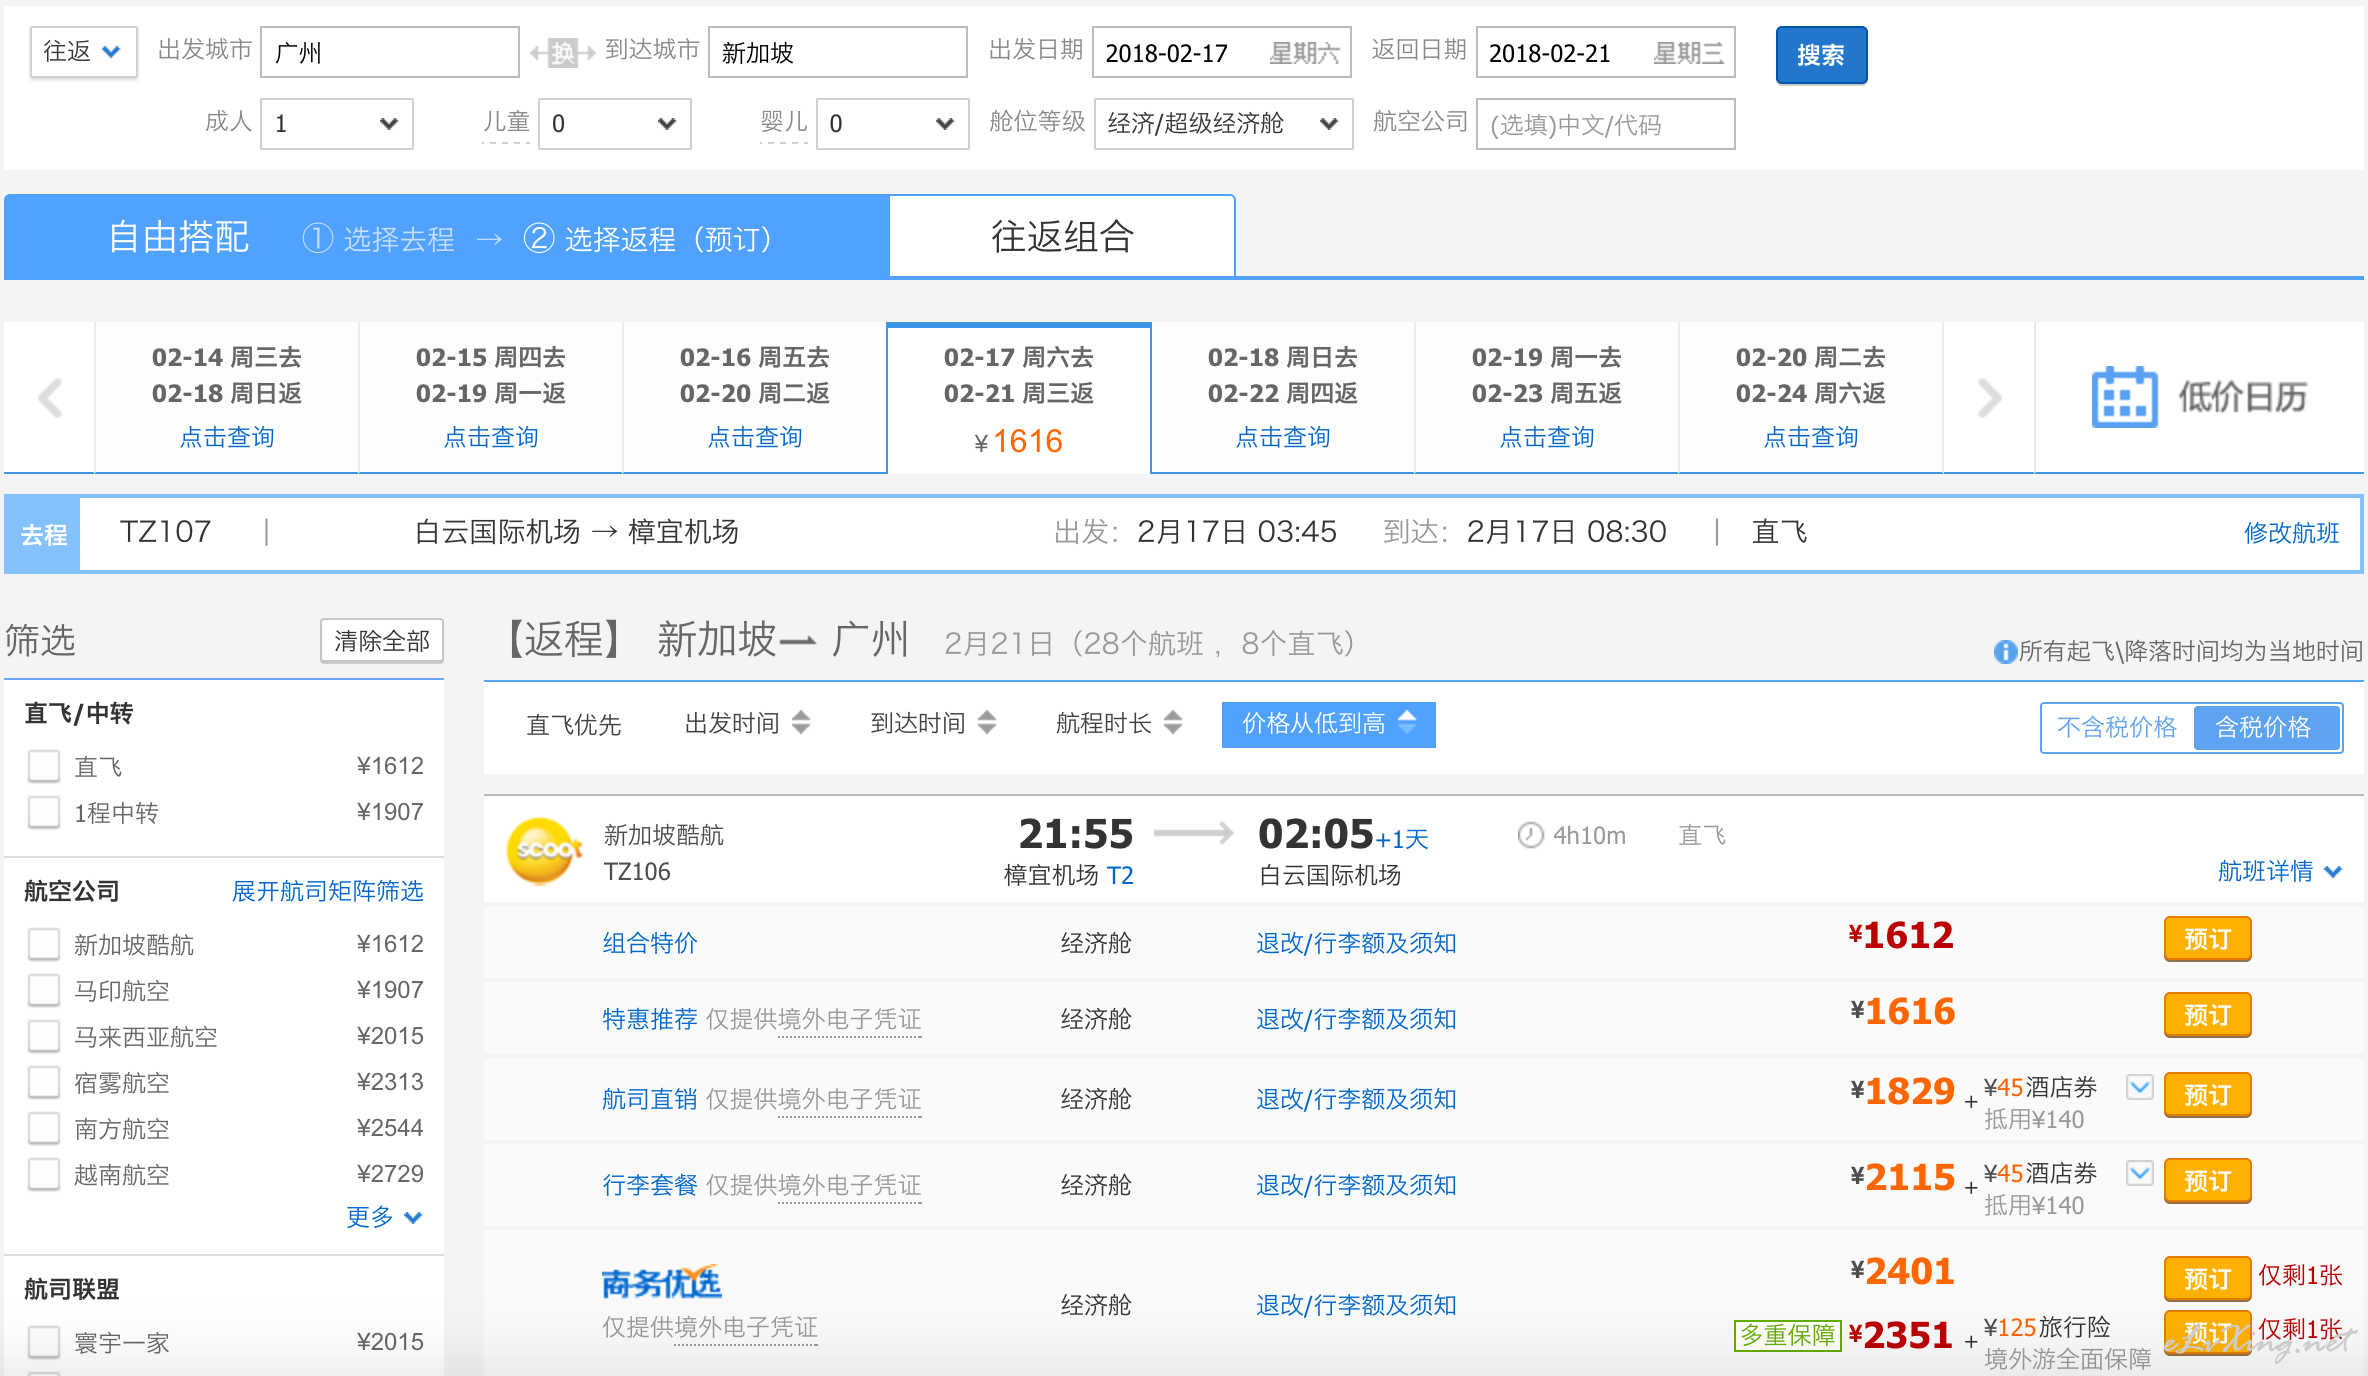
Task: Click the 出发日期 date field
Action: 1222,52
